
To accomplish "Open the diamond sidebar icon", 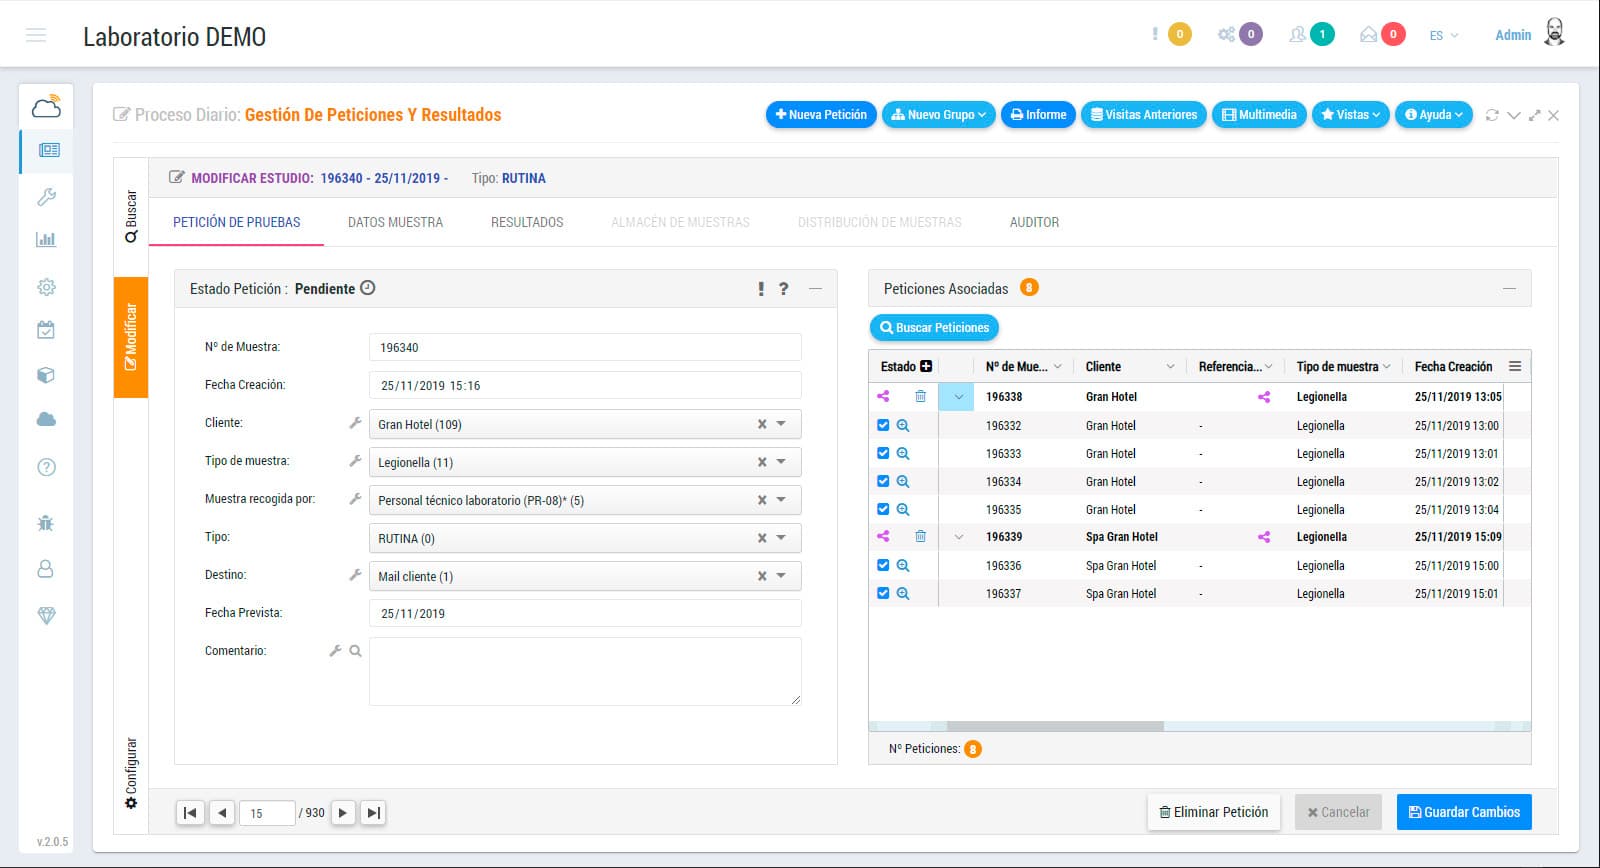I will (46, 616).
